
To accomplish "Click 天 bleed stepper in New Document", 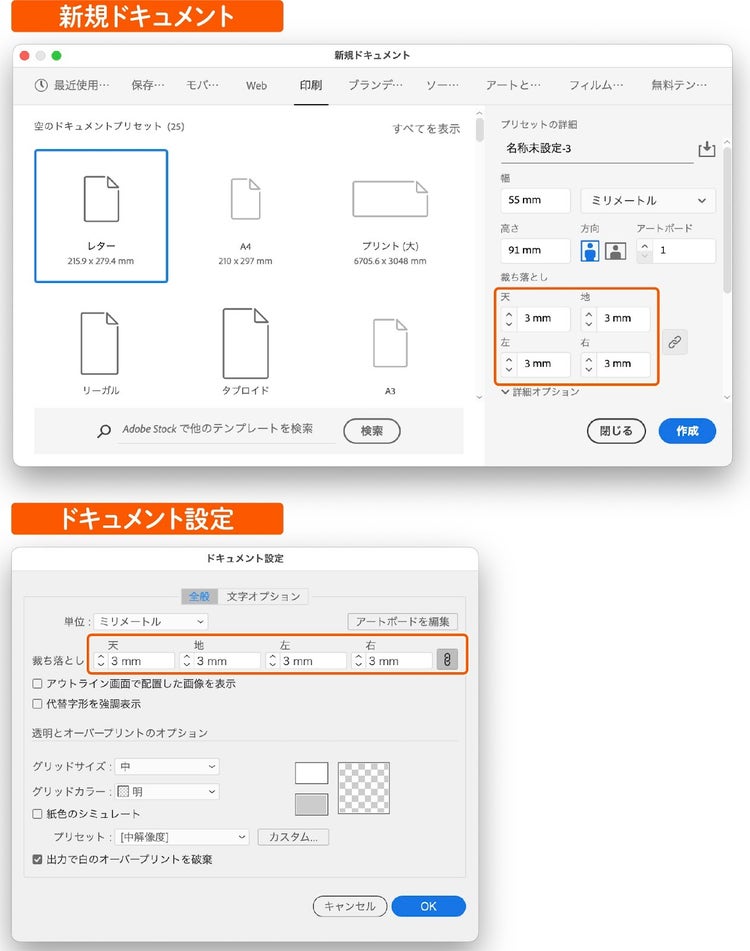I will (x=509, y=318).
